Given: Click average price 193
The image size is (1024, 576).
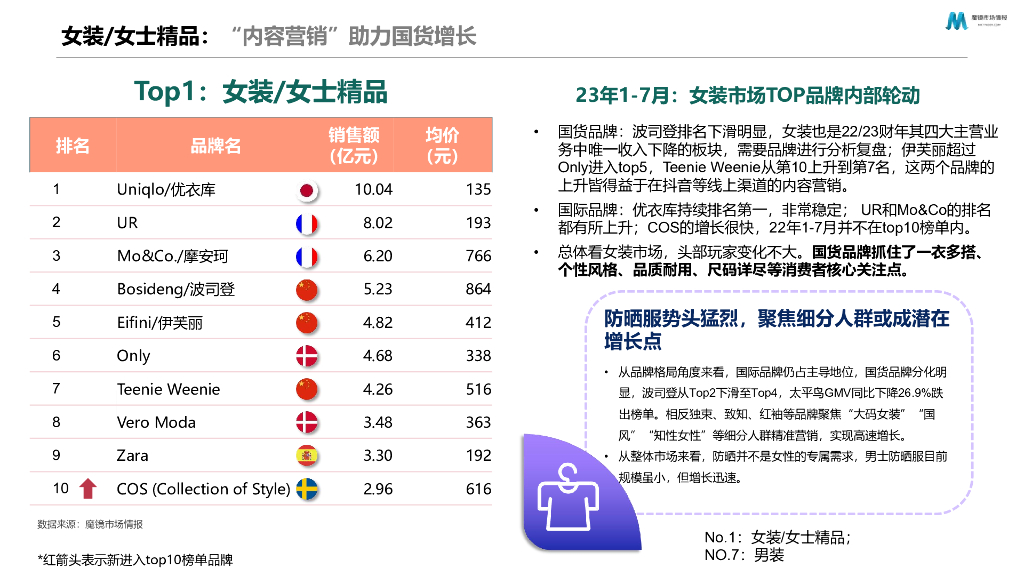Looking at the screenshot, I should [x=479, y=223].
